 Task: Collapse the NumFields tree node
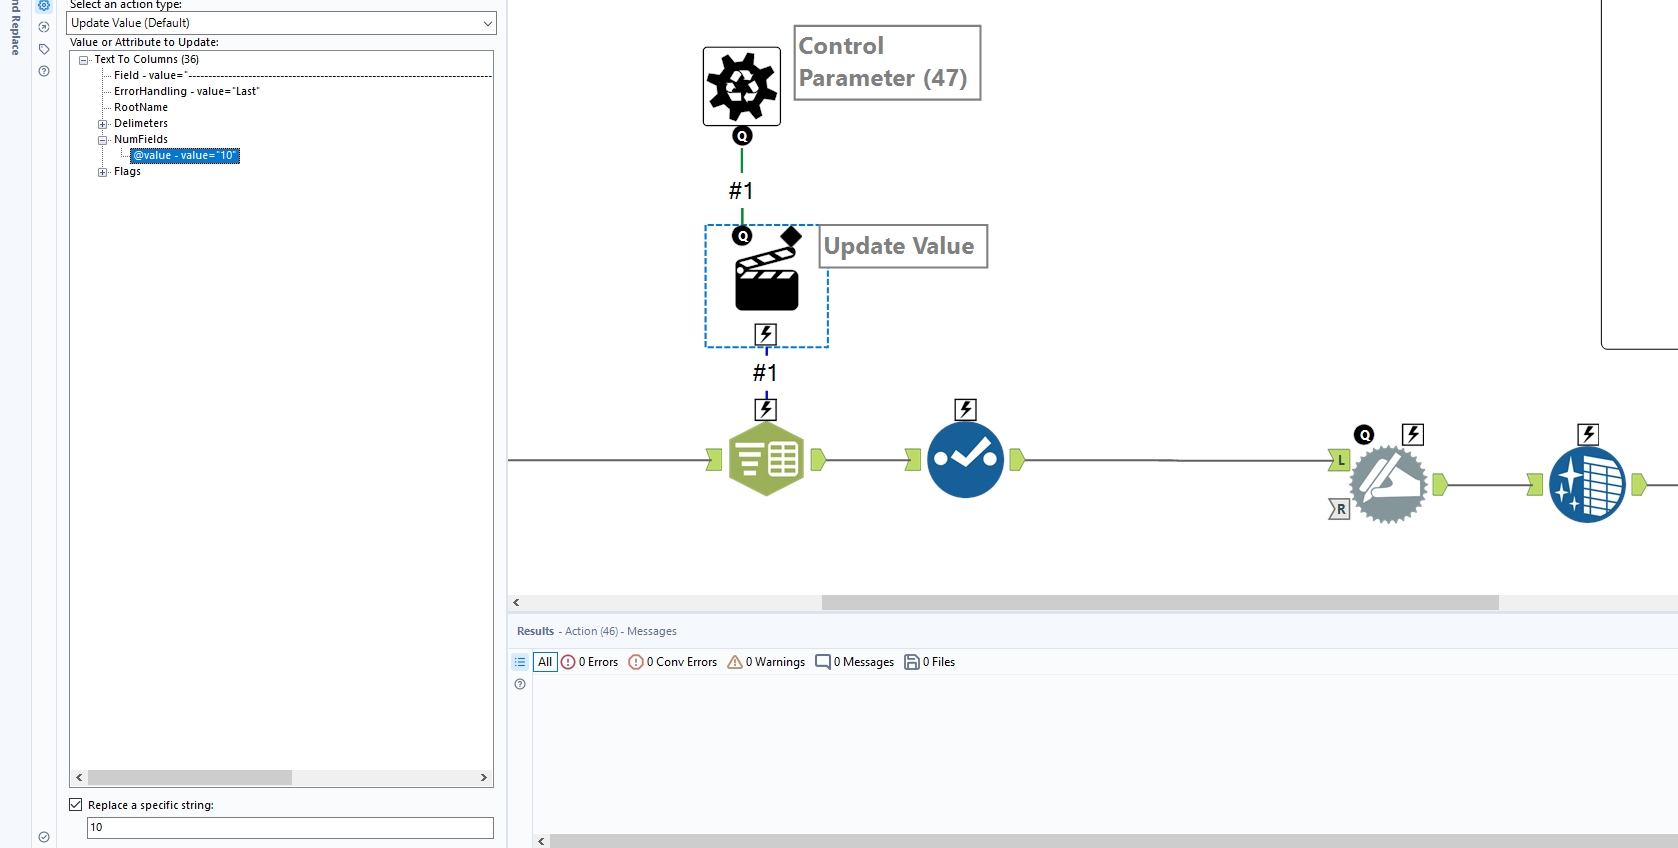[102, 140]
